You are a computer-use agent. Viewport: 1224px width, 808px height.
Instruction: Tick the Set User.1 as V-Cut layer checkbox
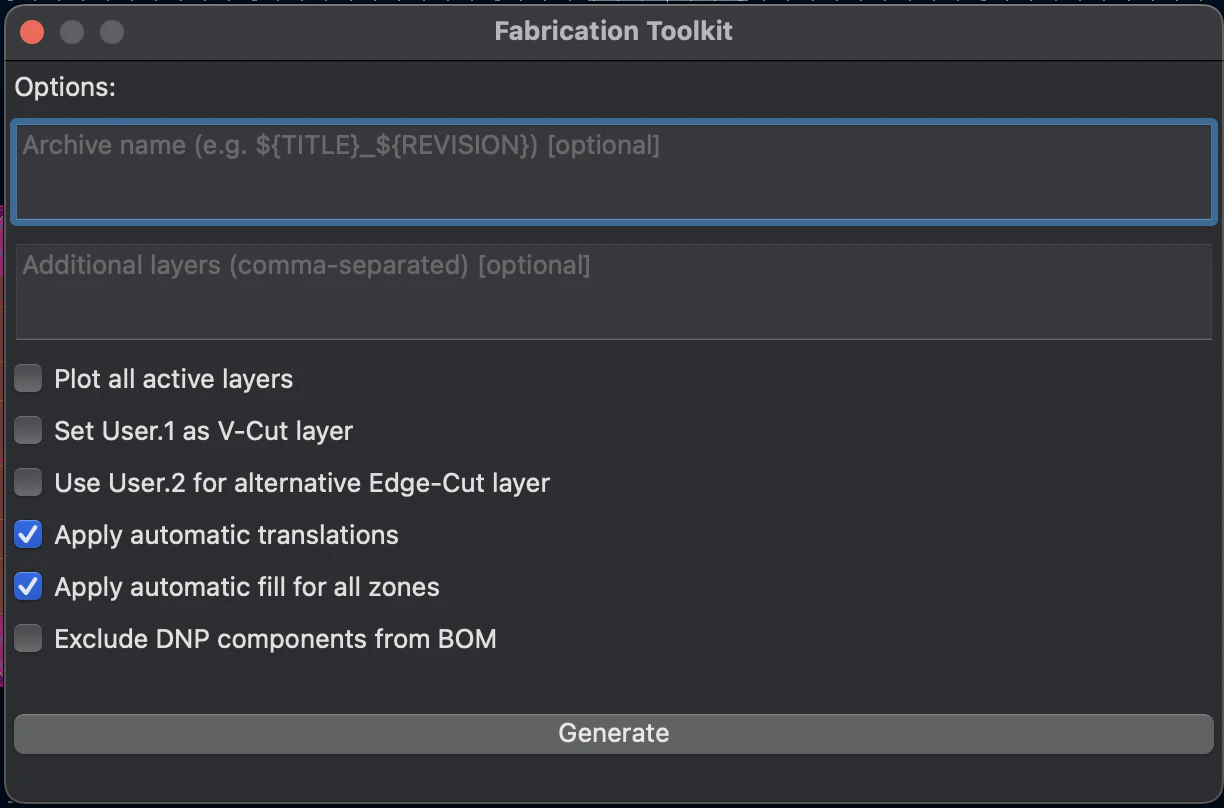[x=28, y=431]
